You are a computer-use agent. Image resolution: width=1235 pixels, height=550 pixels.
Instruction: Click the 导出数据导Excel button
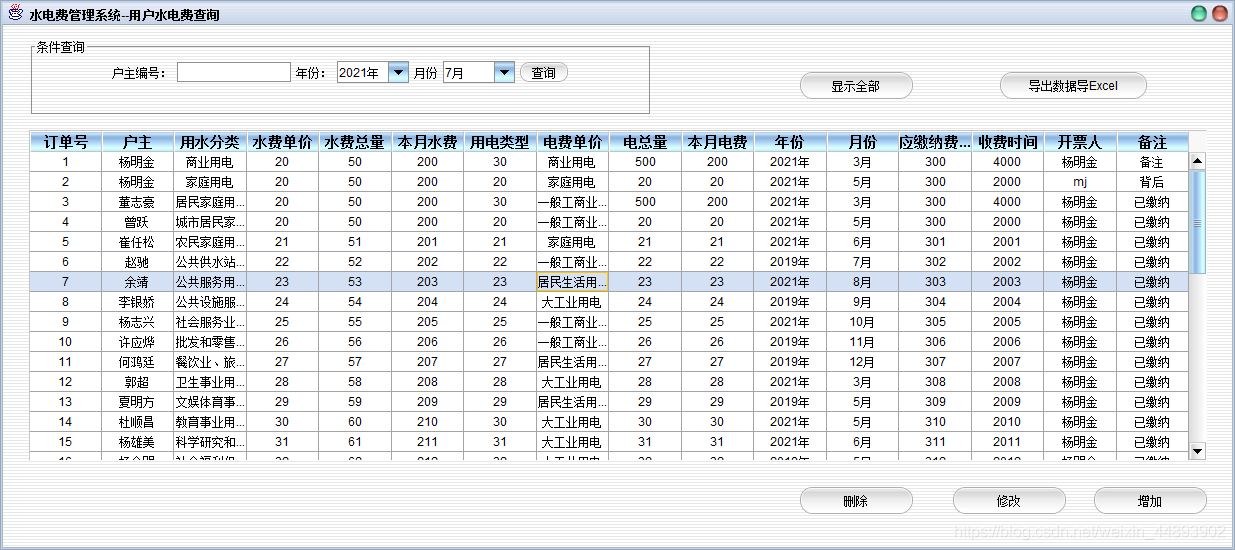(1073, 86)
